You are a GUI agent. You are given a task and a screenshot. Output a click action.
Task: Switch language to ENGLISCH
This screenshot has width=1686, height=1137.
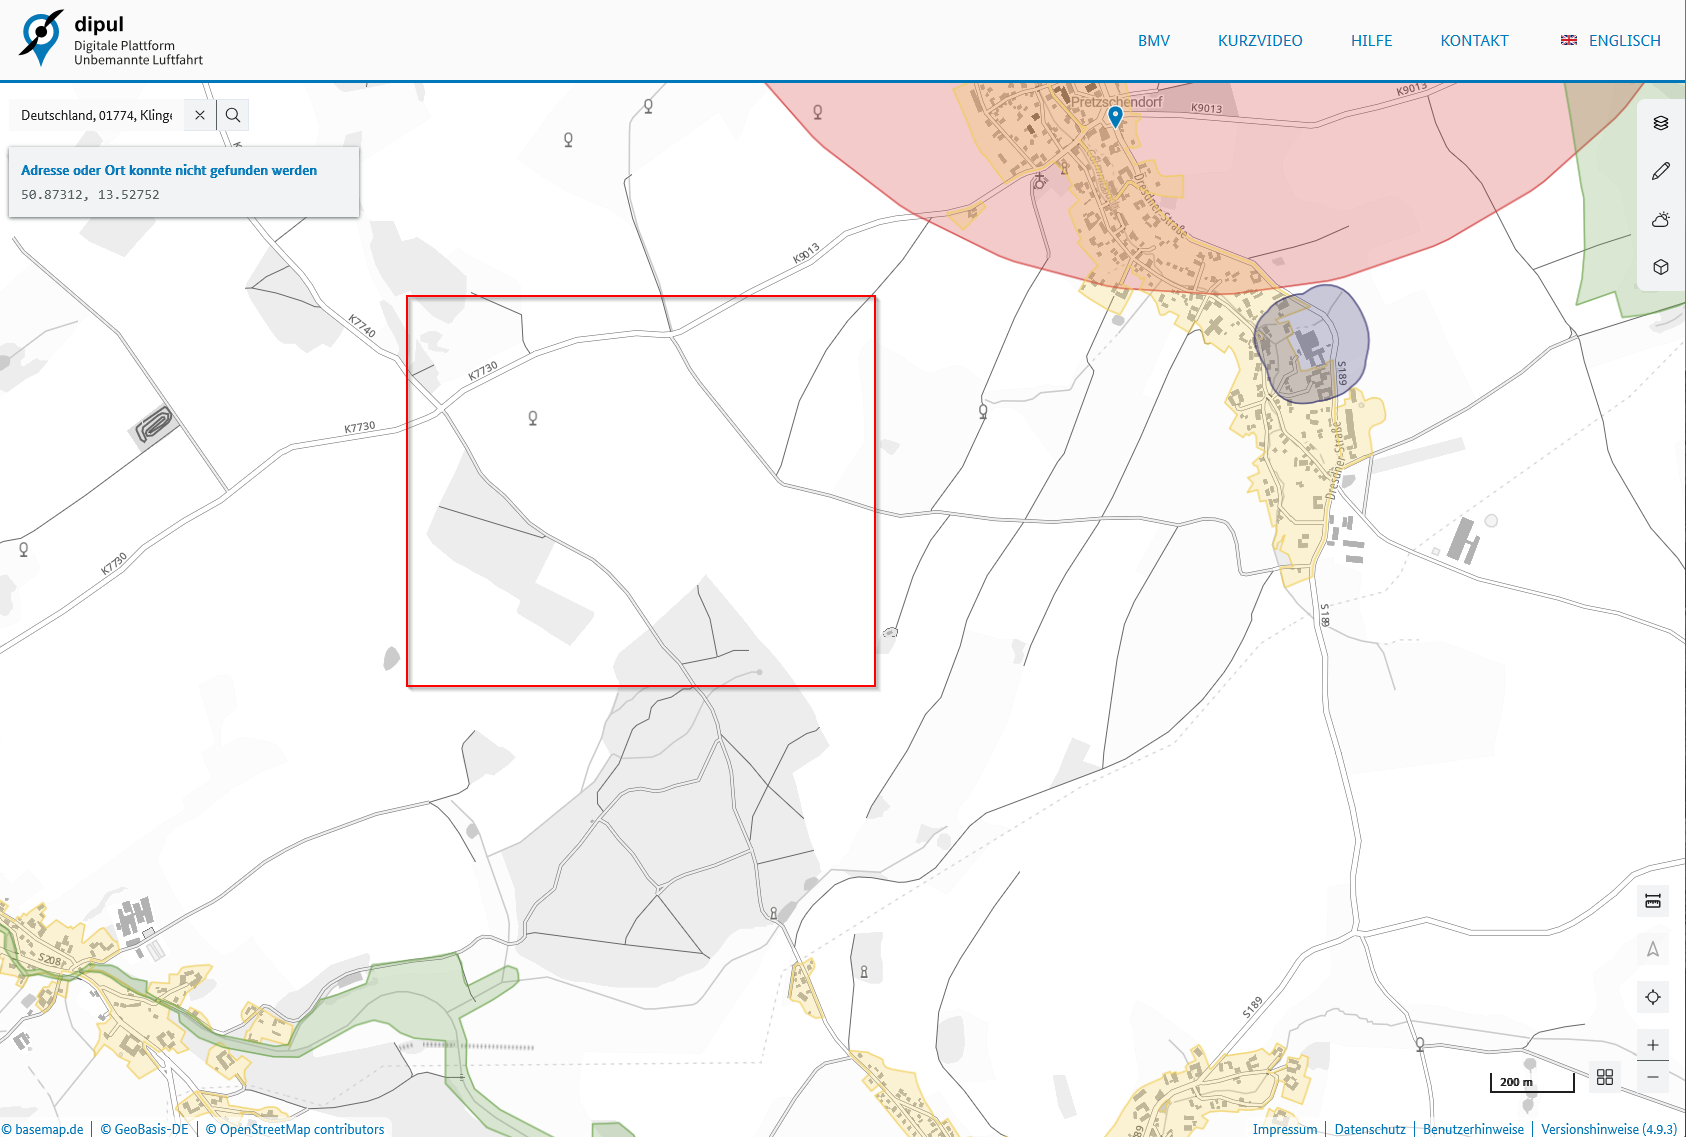point(1611,41)
